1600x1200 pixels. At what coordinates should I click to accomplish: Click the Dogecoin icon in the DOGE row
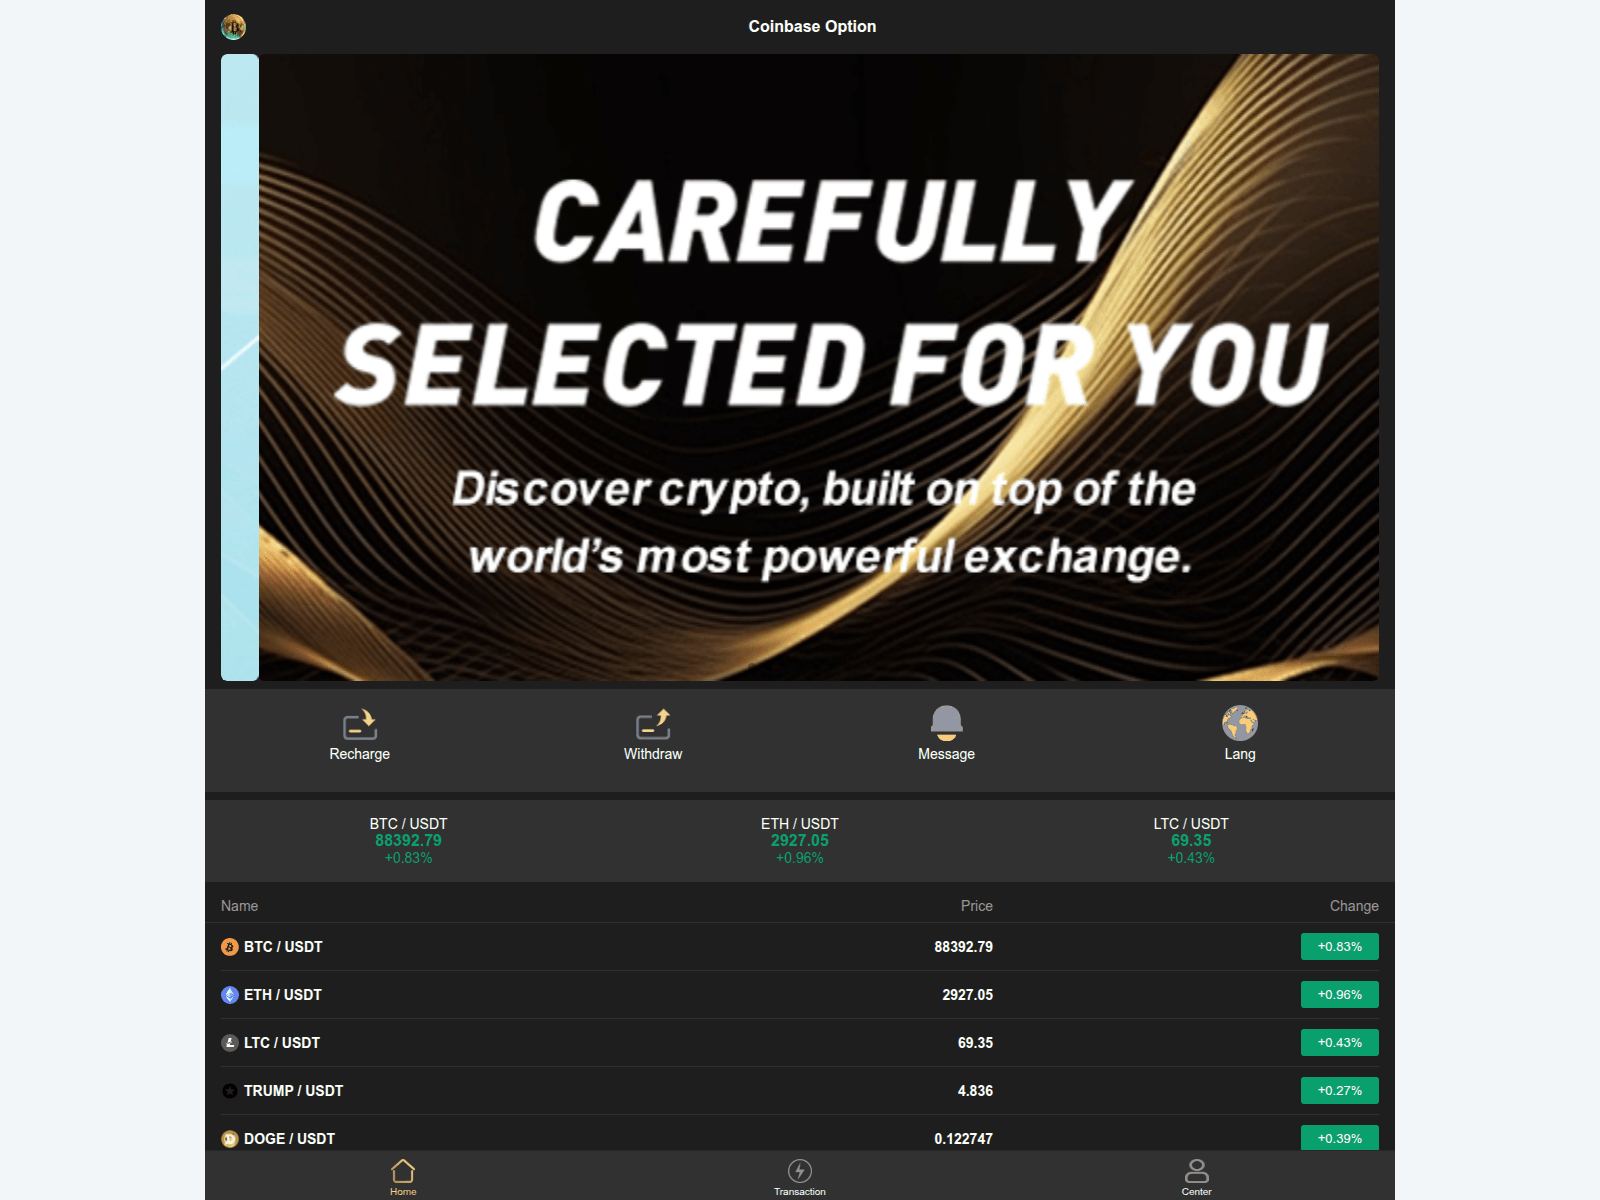point(230,1139)
